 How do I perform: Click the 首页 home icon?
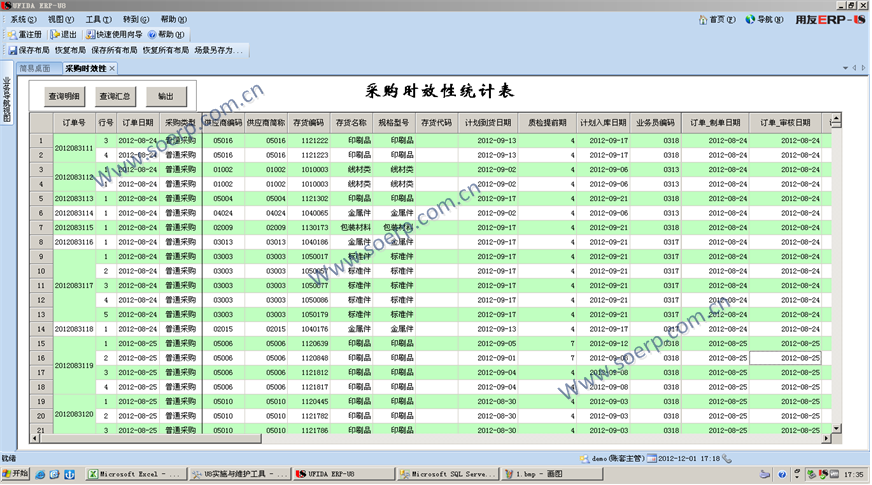coord(703,19)
